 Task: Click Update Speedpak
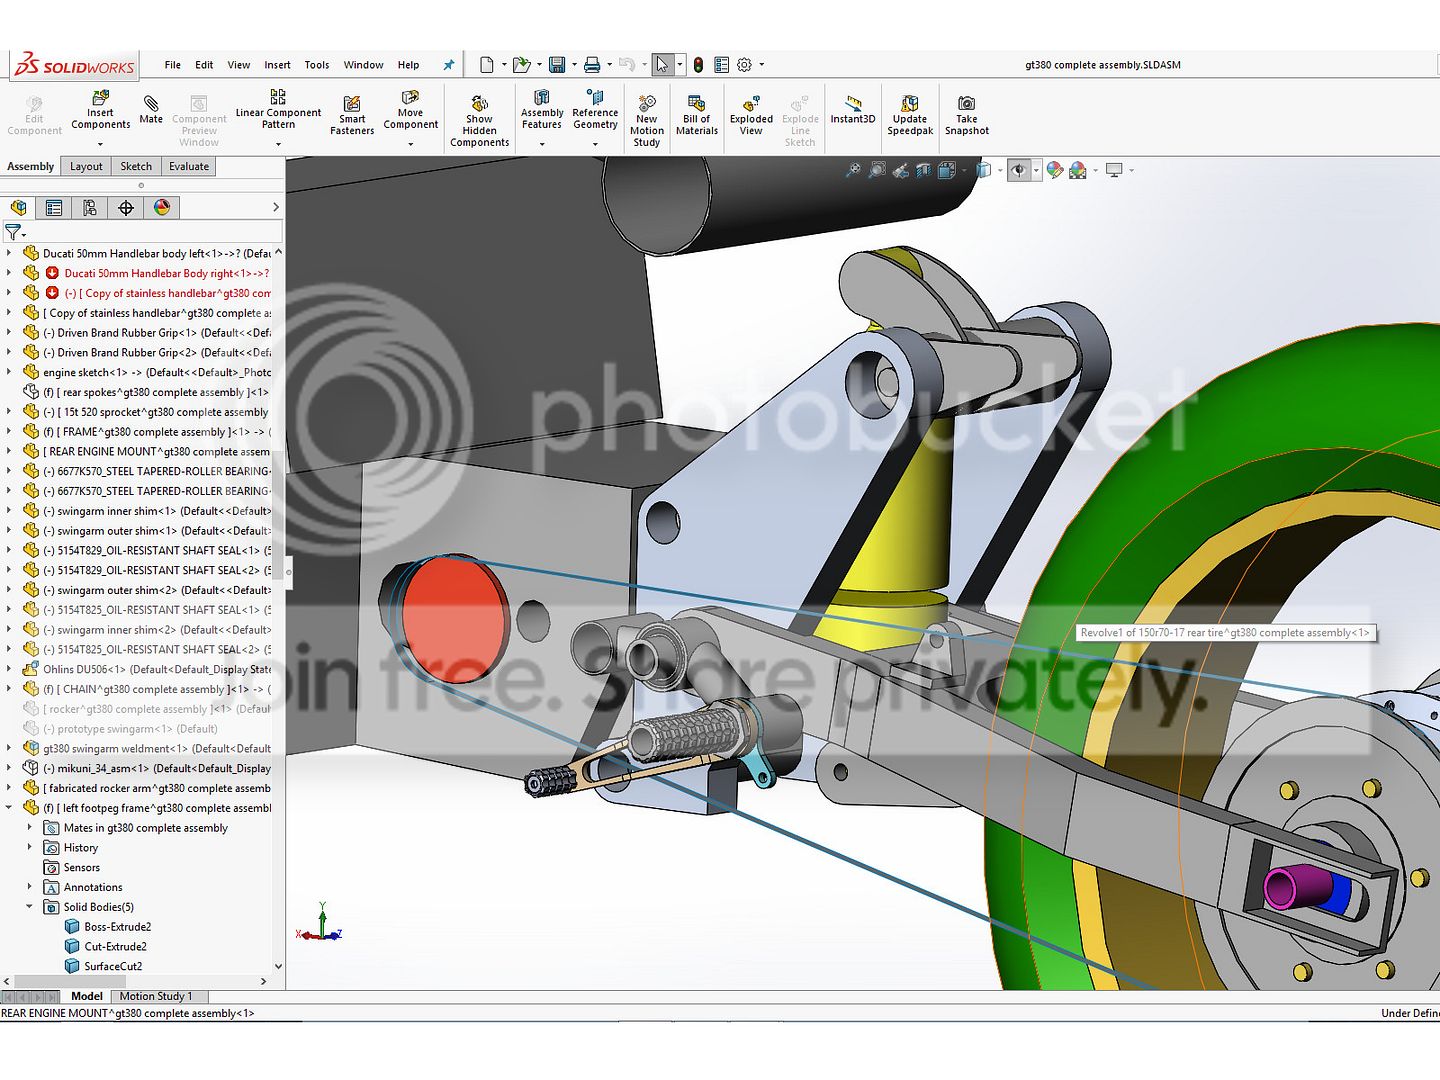click(910, 114)
